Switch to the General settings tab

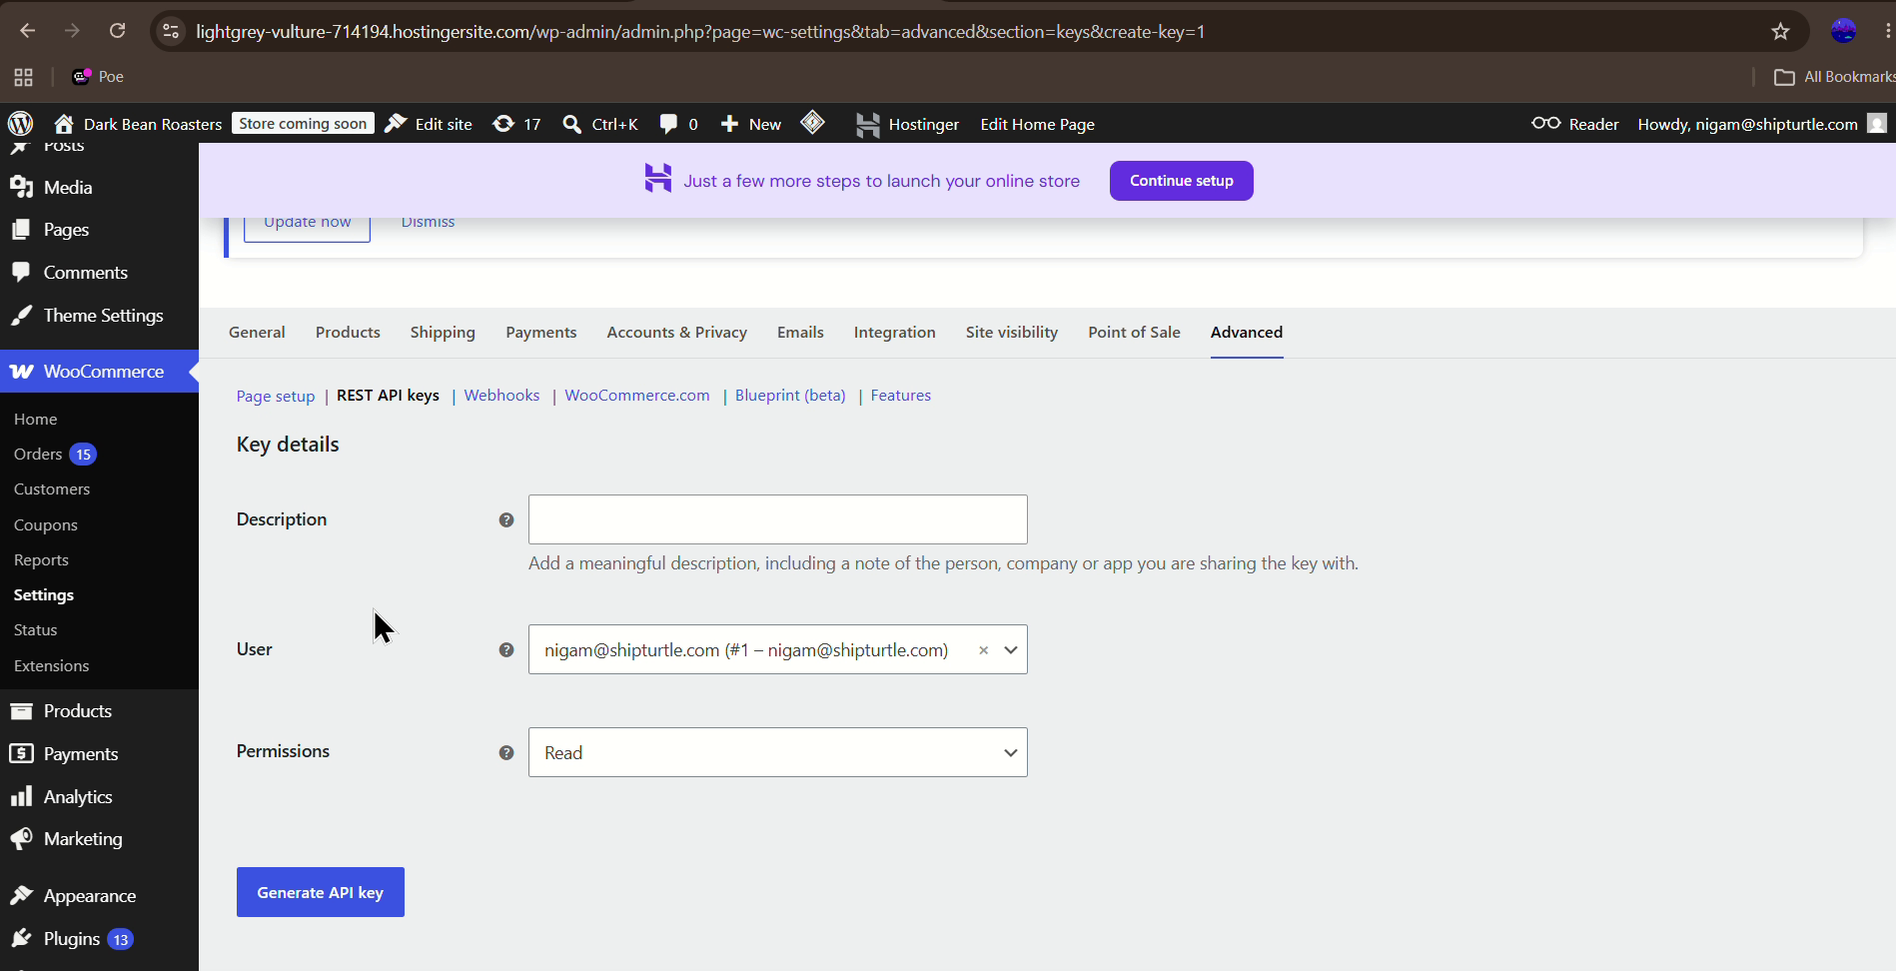coord(257,332)
